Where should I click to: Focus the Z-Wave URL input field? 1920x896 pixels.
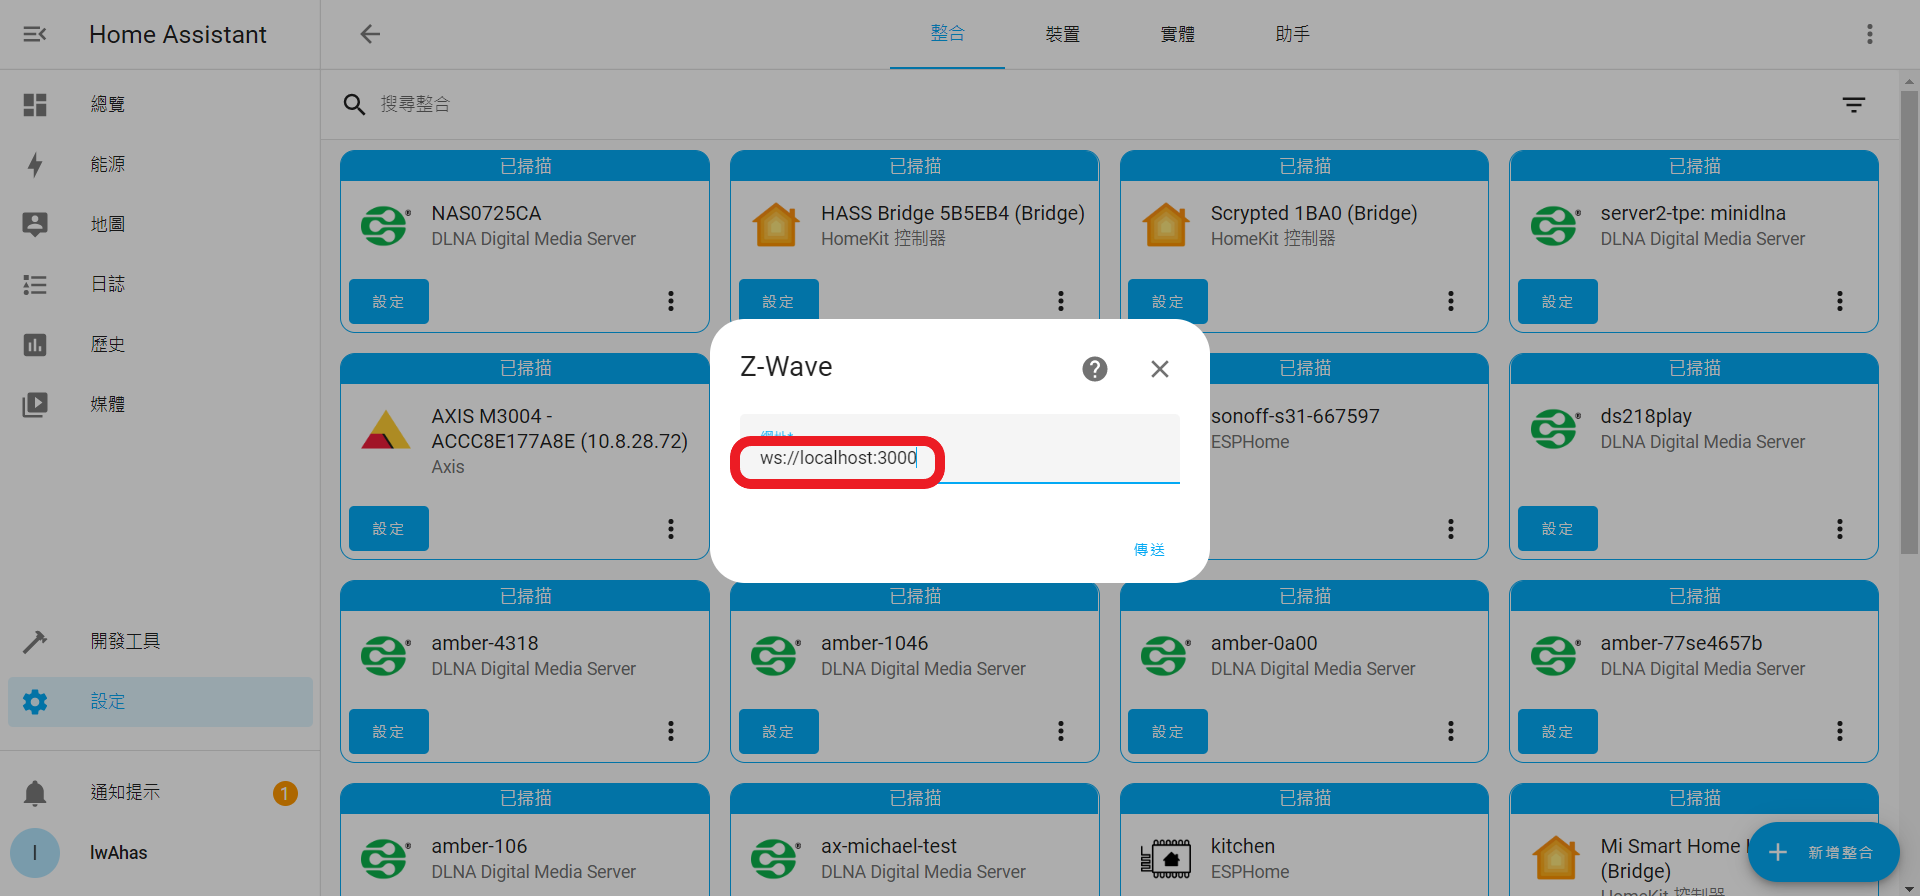coord(960,449)
